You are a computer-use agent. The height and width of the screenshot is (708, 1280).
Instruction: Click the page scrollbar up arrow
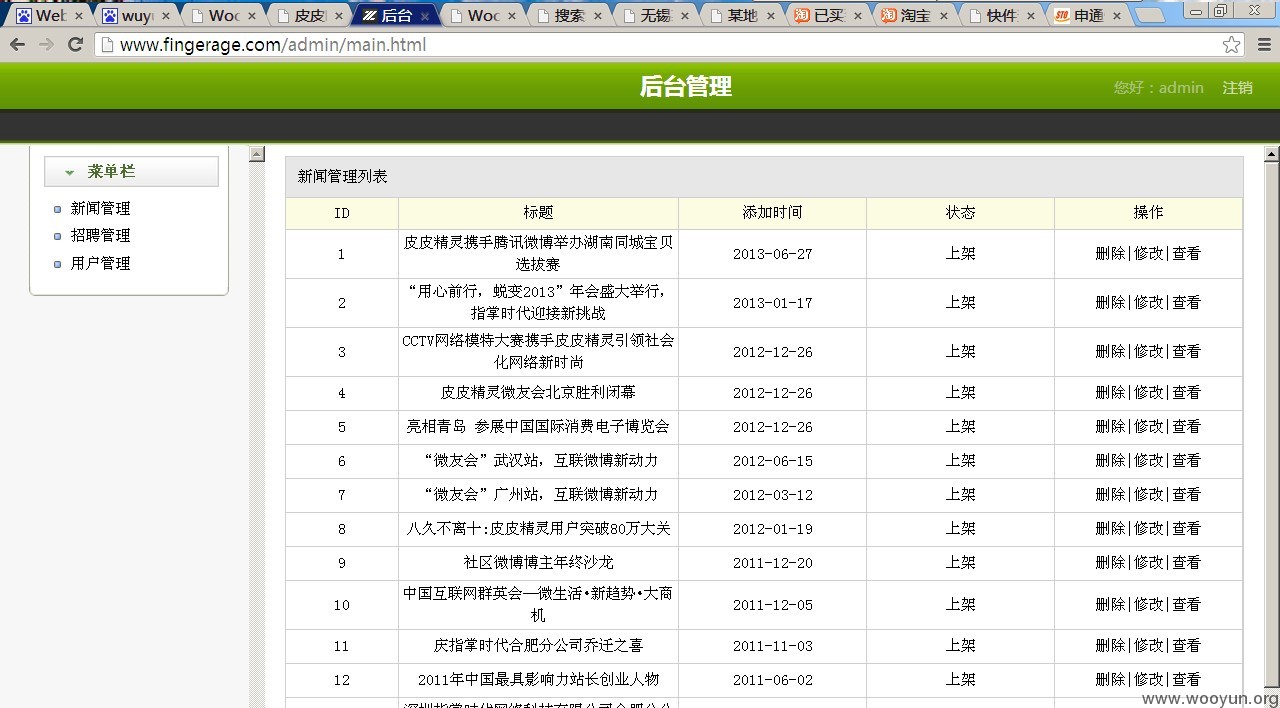click(x=1272, y=154)
